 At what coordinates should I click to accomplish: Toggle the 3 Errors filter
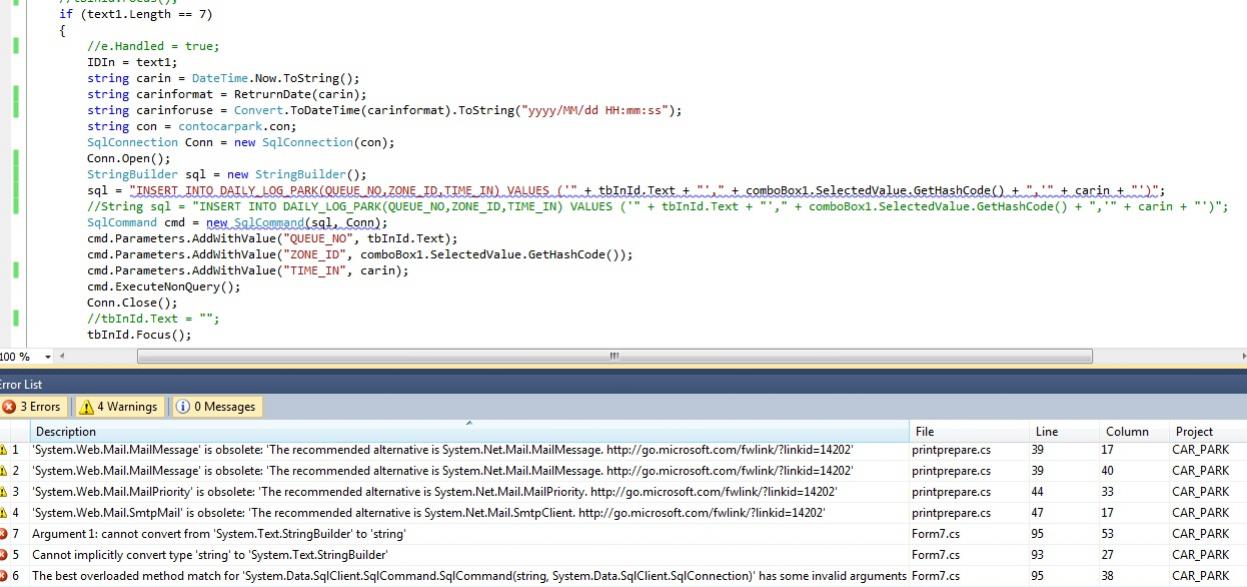[33, 407]
